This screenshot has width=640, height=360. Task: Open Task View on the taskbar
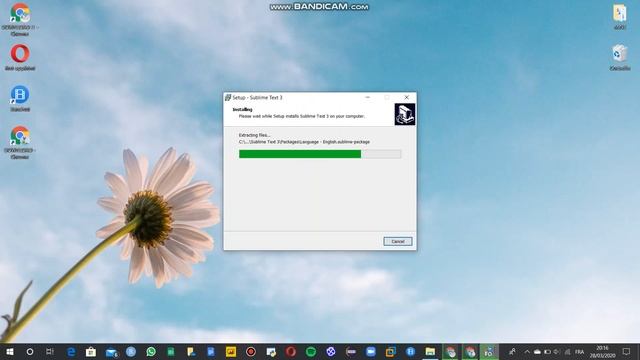point(50,351)
